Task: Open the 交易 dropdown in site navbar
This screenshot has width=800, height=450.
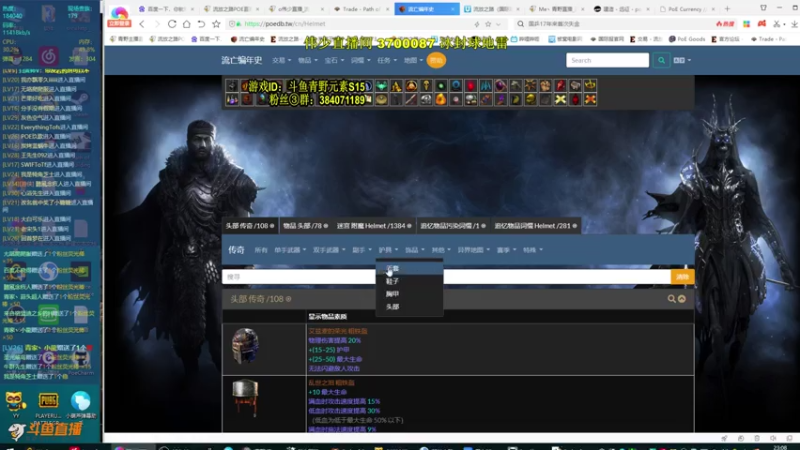Action: pyautogui.click(x=281, y=60)
